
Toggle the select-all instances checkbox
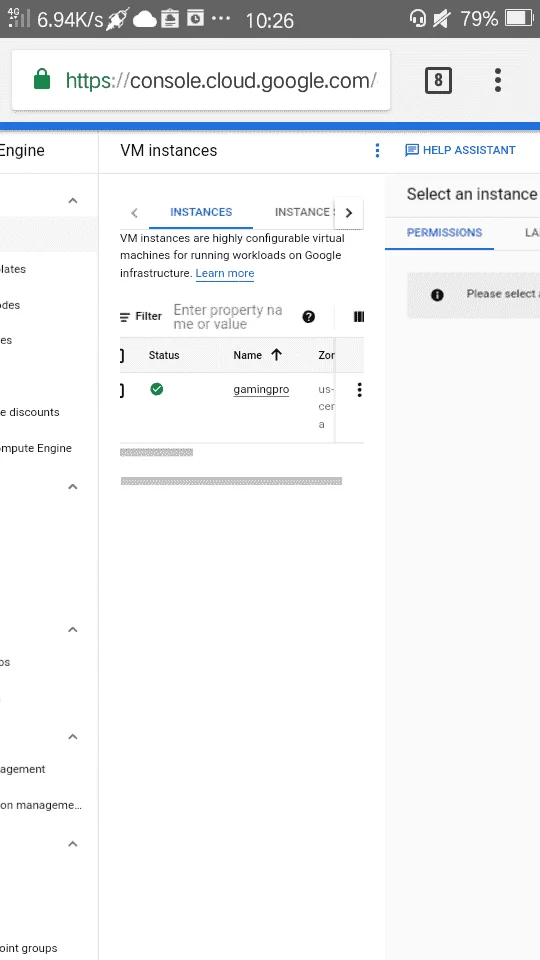click(121, 355)
